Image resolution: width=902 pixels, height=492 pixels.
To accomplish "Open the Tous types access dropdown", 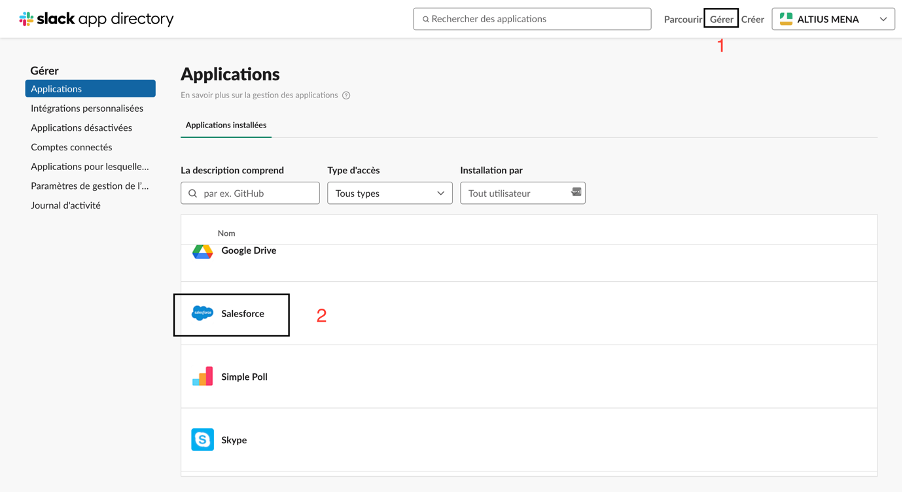I will coord(389,193).
